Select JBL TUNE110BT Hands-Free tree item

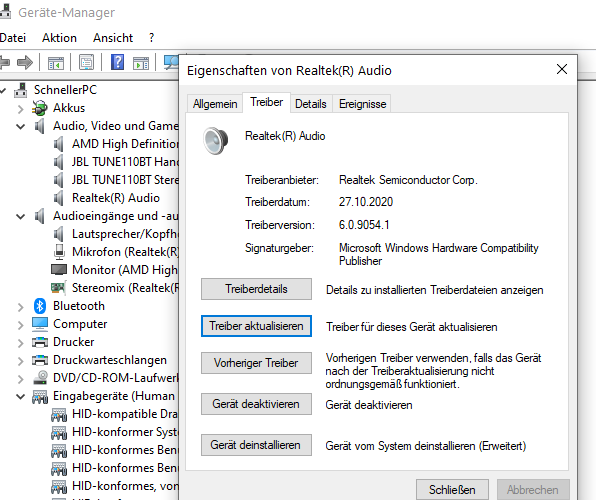click(x=125, y=162)
